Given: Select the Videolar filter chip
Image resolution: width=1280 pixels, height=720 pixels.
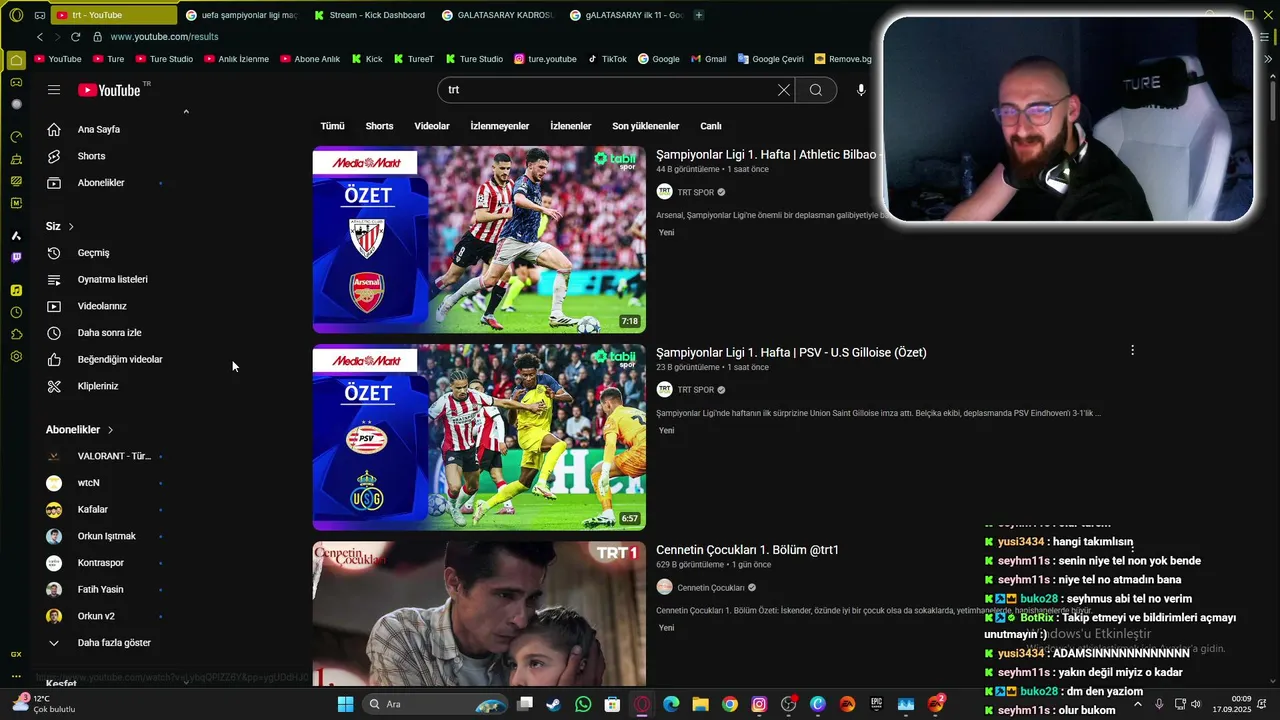Looking at the screenshot, I should click(x=432, y=126).
